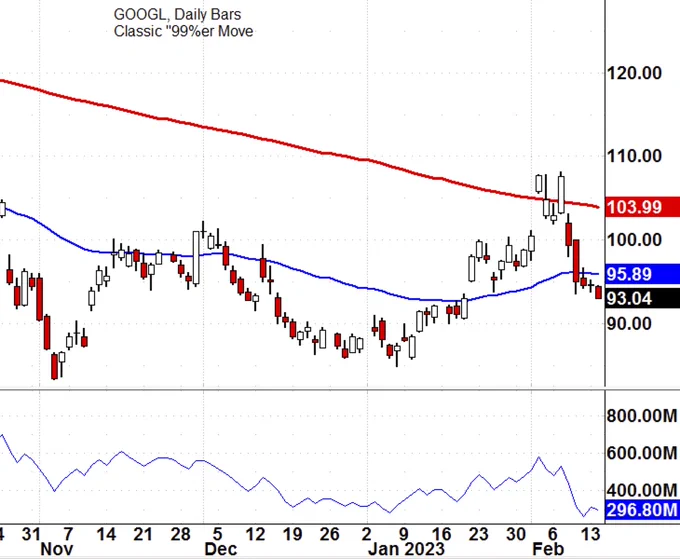Click the blue 95.89 moving average price label
680x559 pixels.
(643, 274)
